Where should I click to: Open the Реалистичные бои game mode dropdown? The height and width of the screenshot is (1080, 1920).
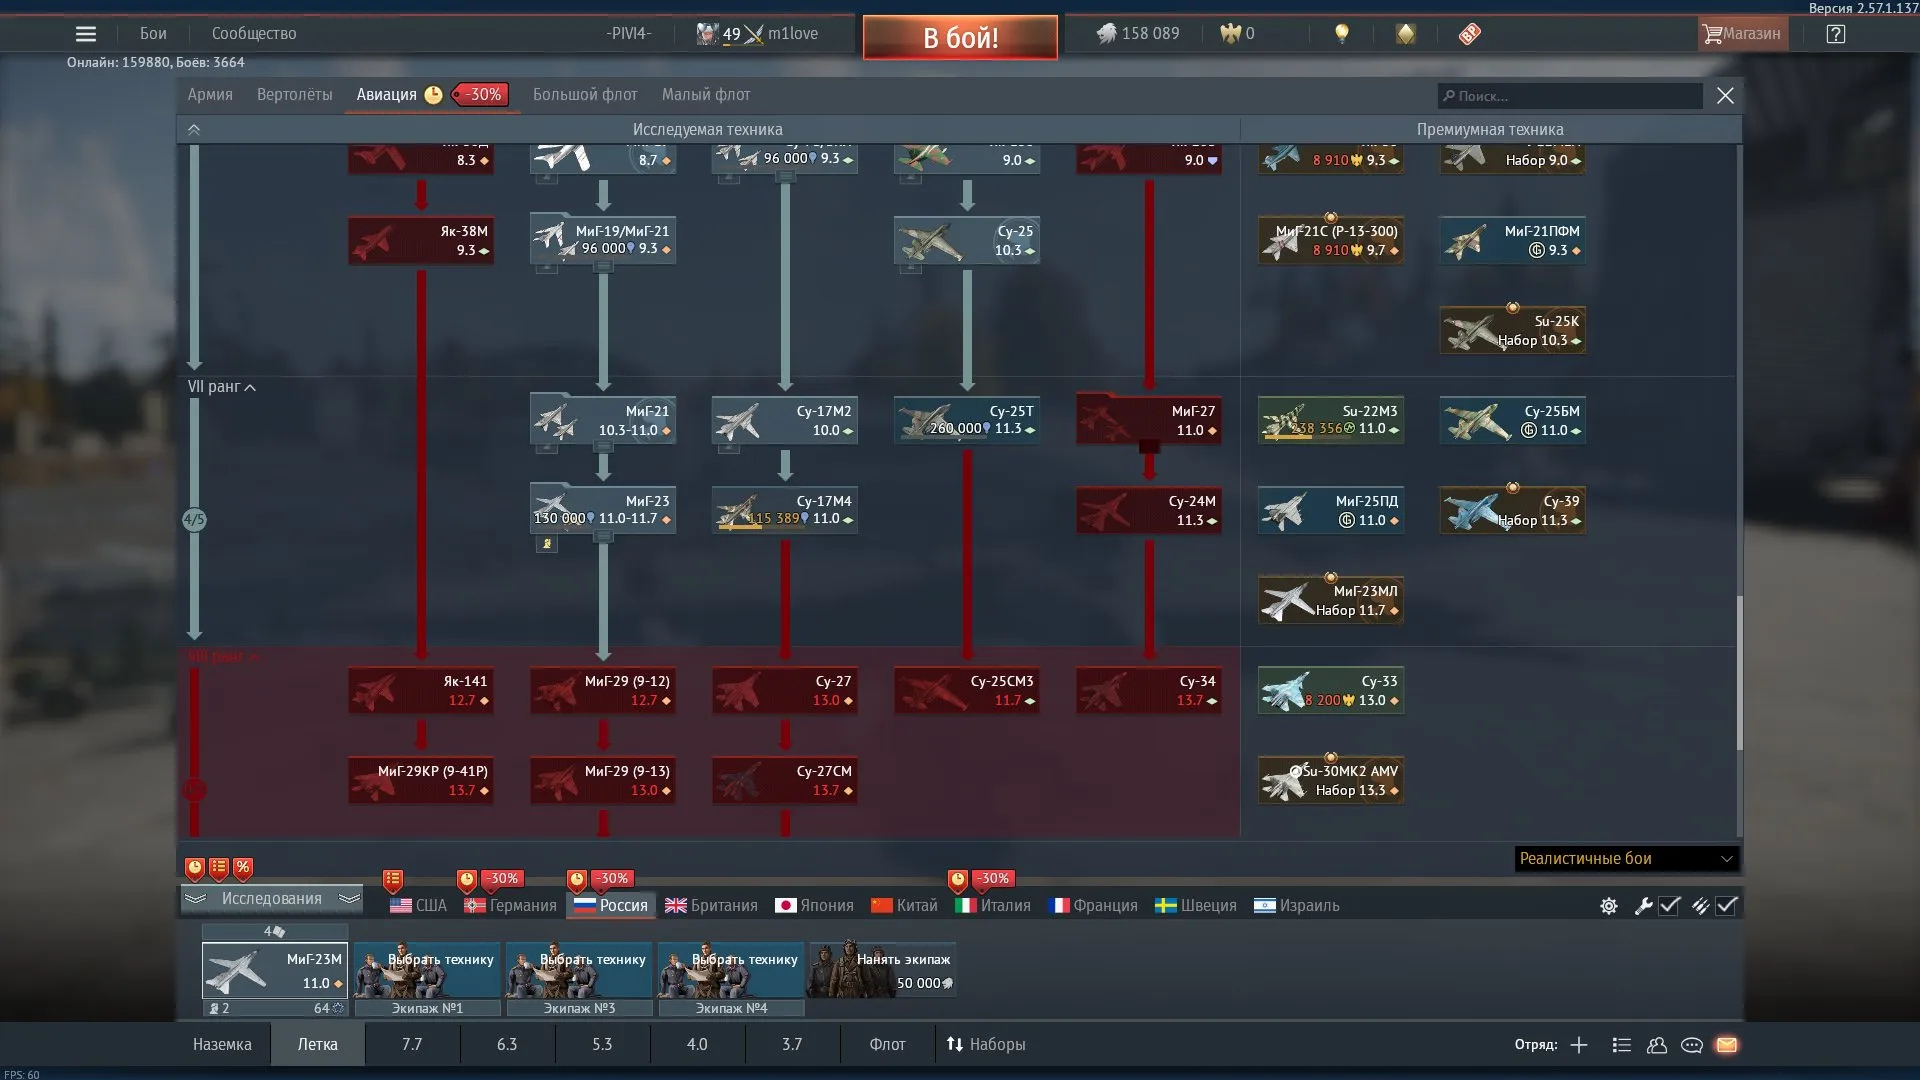point(1626,859)
